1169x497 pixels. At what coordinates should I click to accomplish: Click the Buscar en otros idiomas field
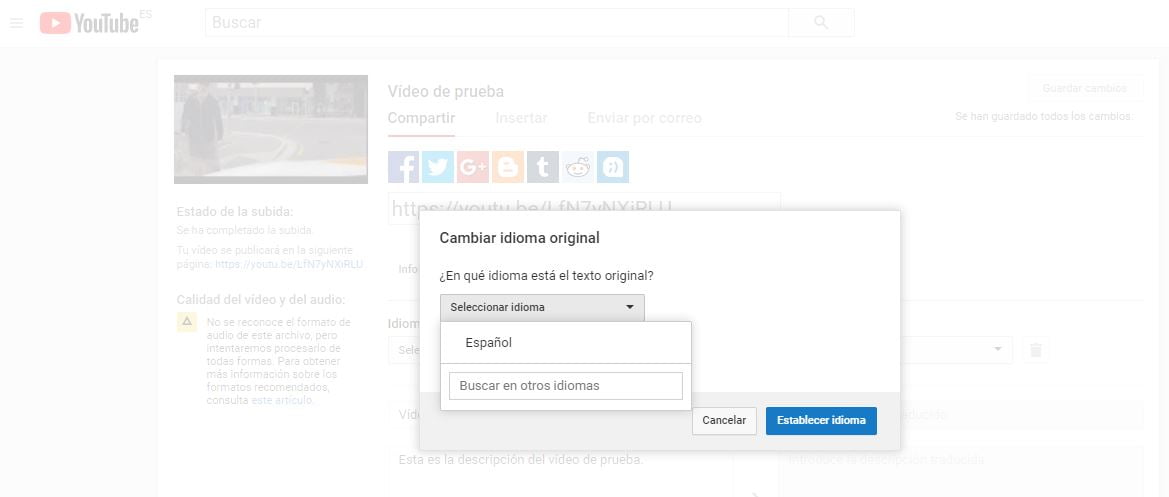(x=565, y=385)
